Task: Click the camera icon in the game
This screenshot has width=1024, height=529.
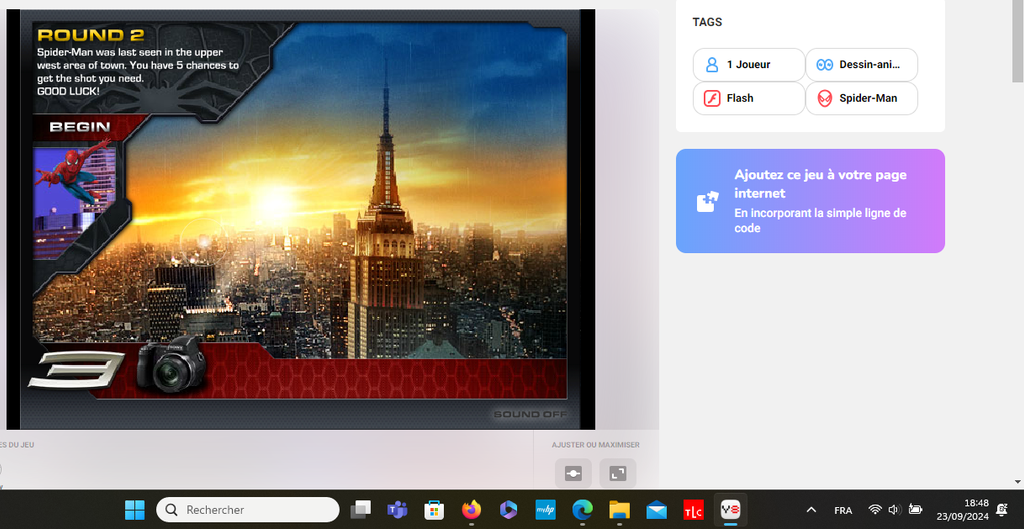Action: tap(171, 364)
